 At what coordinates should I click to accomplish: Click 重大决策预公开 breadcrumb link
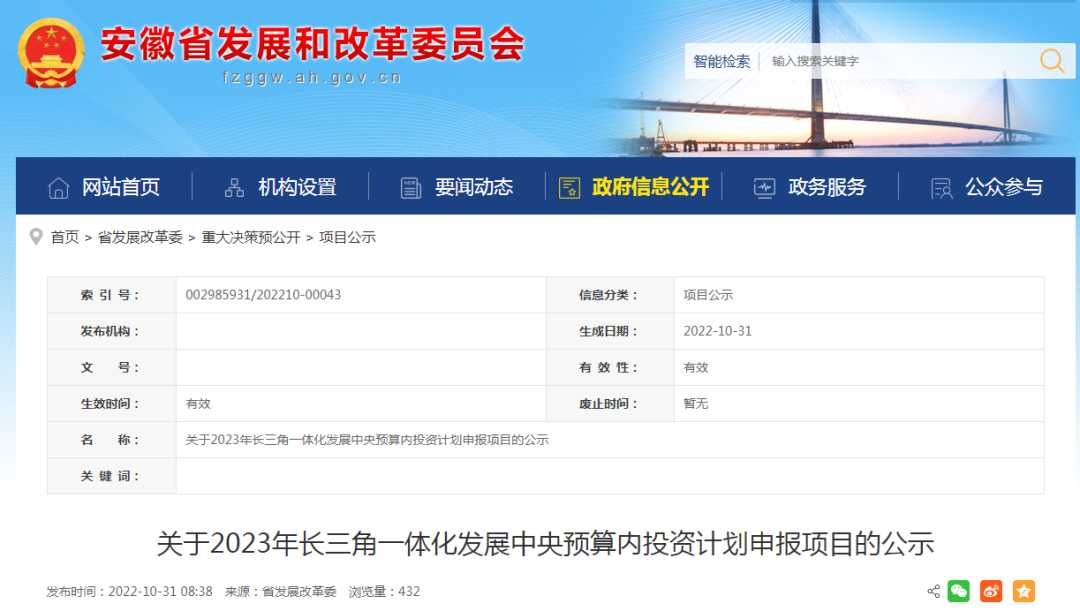251,237
